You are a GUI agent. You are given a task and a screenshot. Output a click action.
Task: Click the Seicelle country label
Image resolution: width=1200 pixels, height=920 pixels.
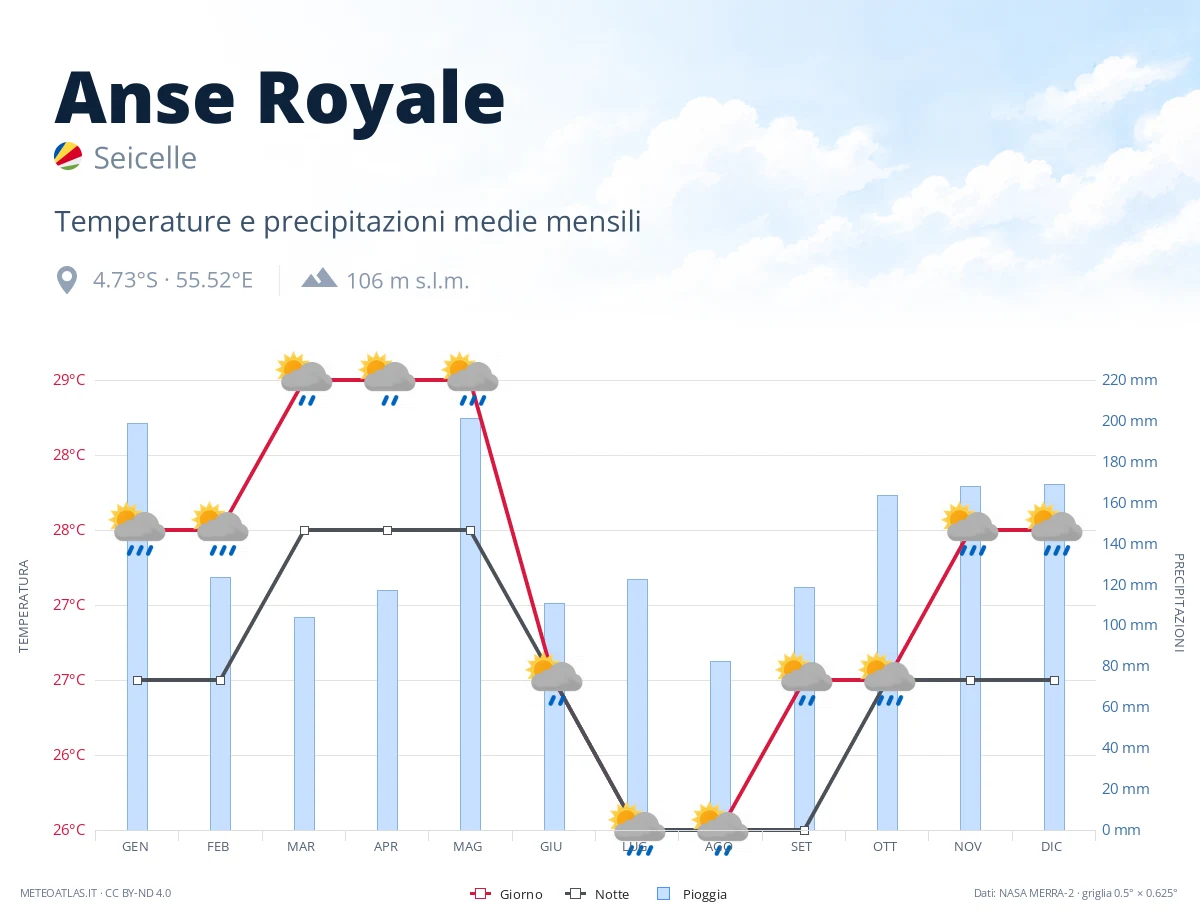click(145, 158)
